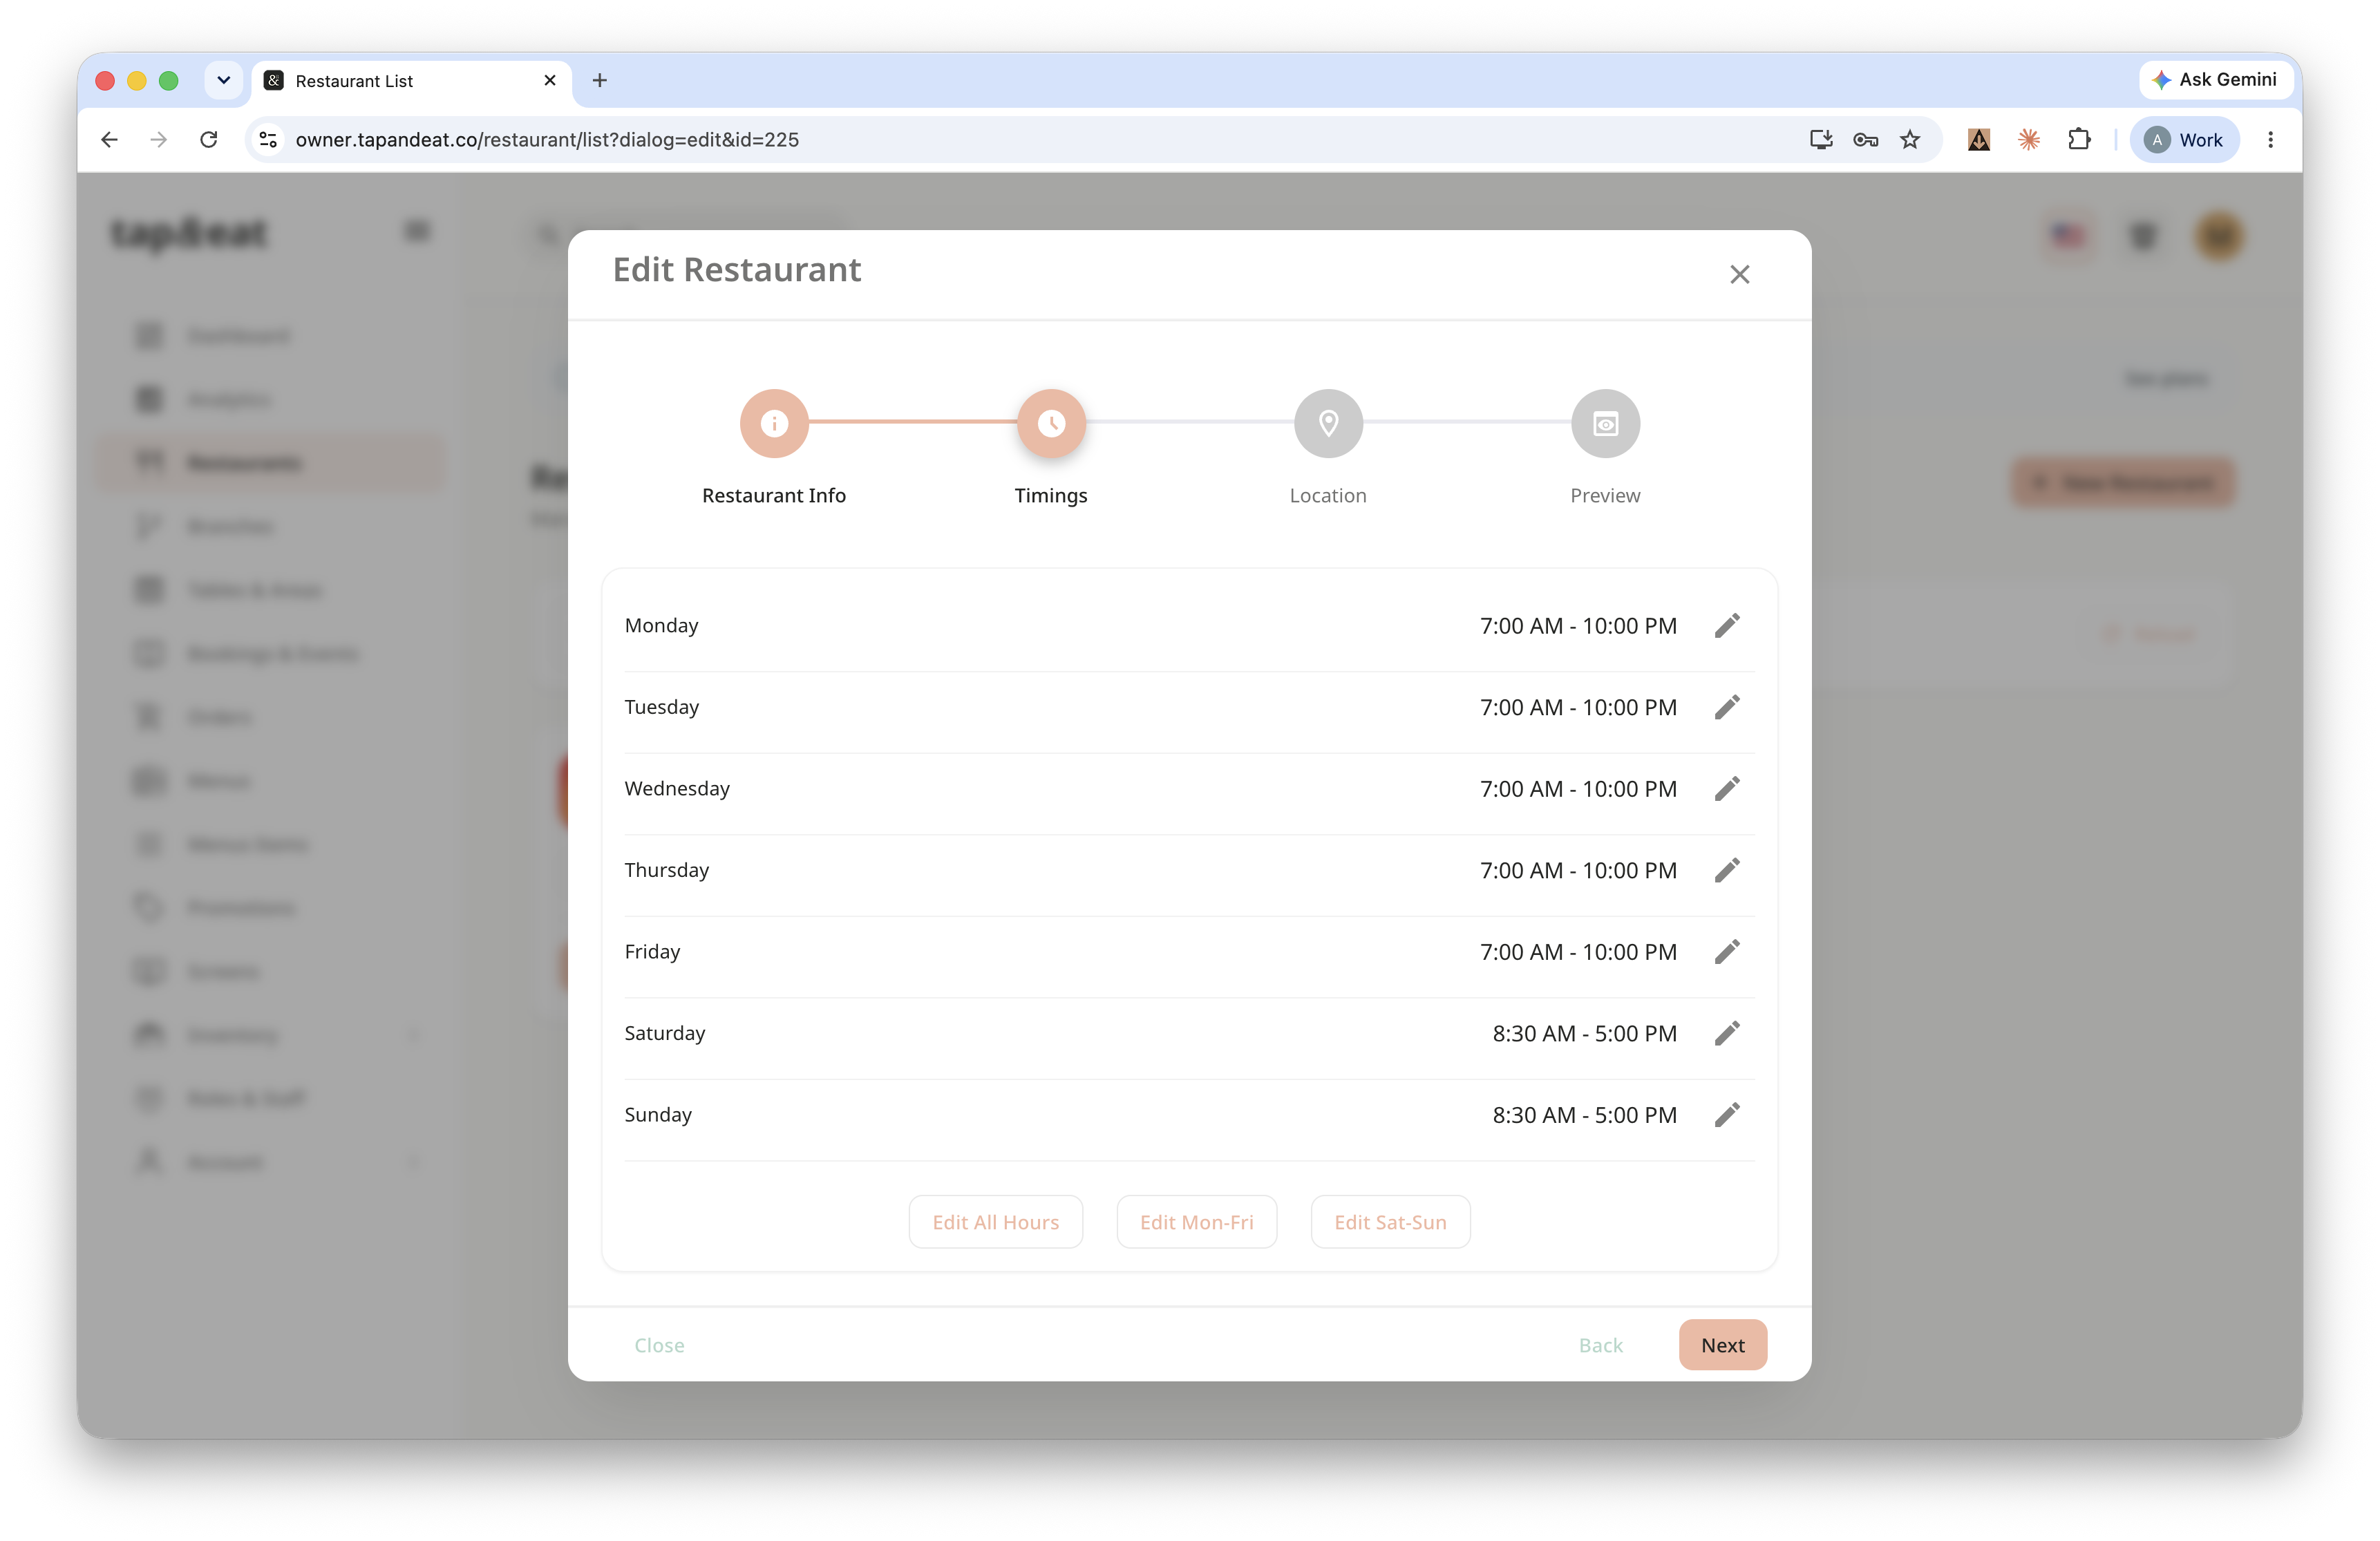Navigate forward in browser history
This screenshot has width=2380, height=1541.
(159, 140)
